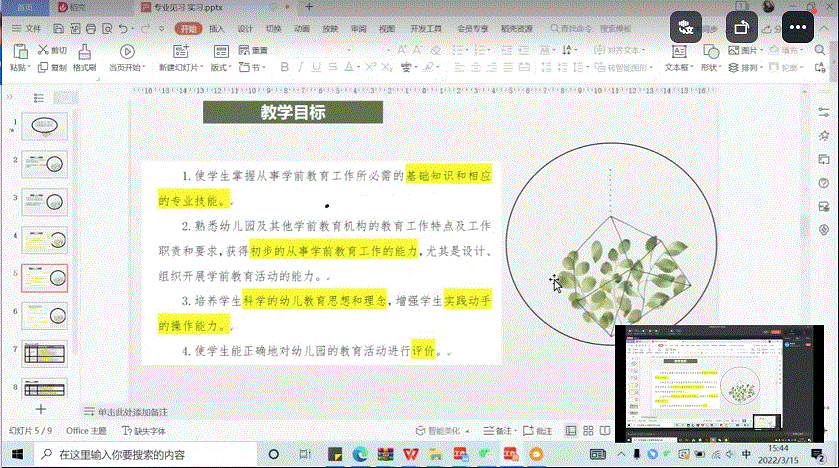
Task: Undo the last action
Action: point(124,28)
